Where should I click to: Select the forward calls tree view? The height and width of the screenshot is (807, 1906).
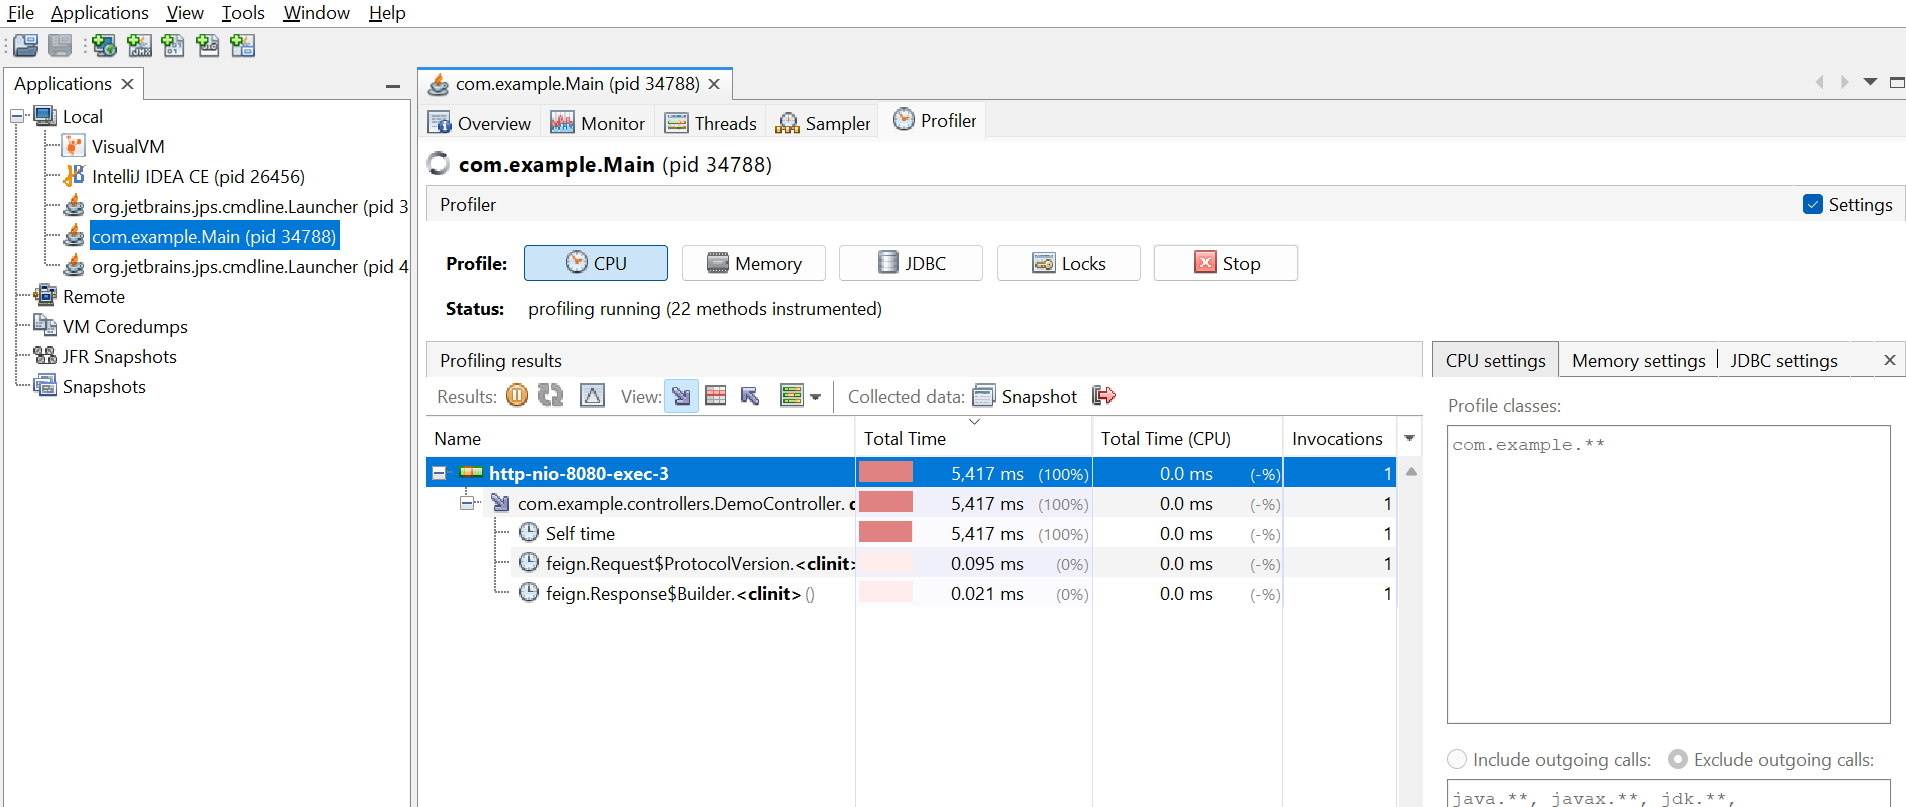point(681,396)
